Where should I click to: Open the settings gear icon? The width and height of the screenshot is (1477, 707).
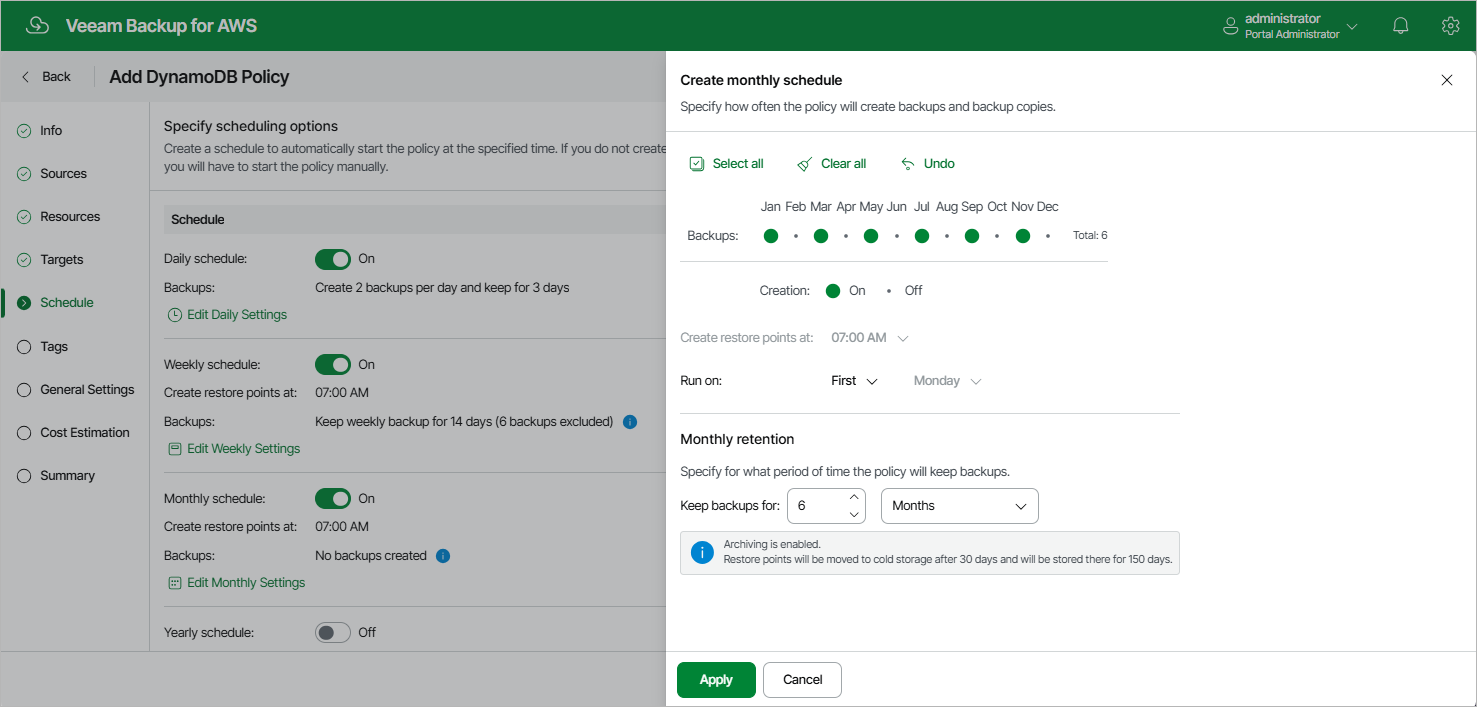point(1450,26)
